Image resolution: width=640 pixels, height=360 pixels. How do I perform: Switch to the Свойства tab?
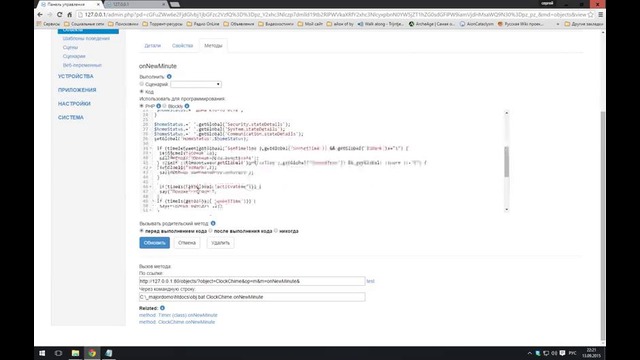click(x=182, y=46)
